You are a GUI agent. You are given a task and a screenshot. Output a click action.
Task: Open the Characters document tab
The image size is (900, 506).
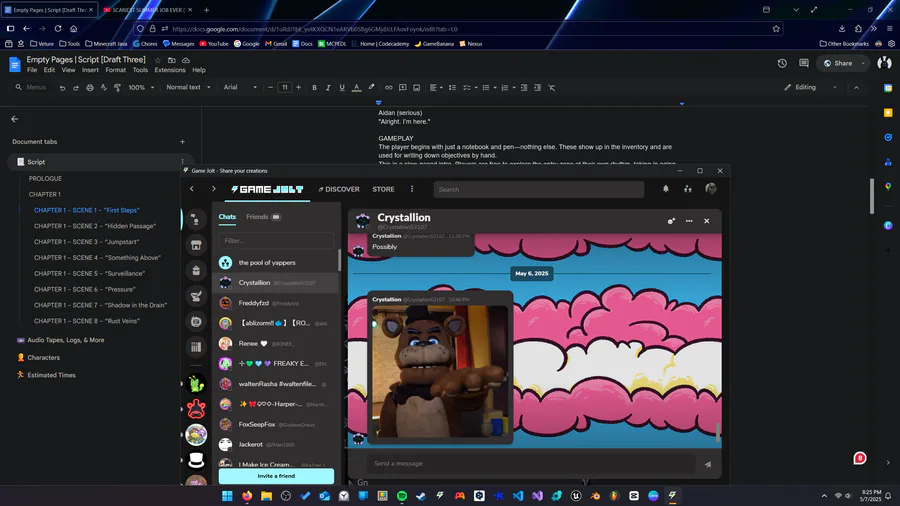click(x=44, y=357)
